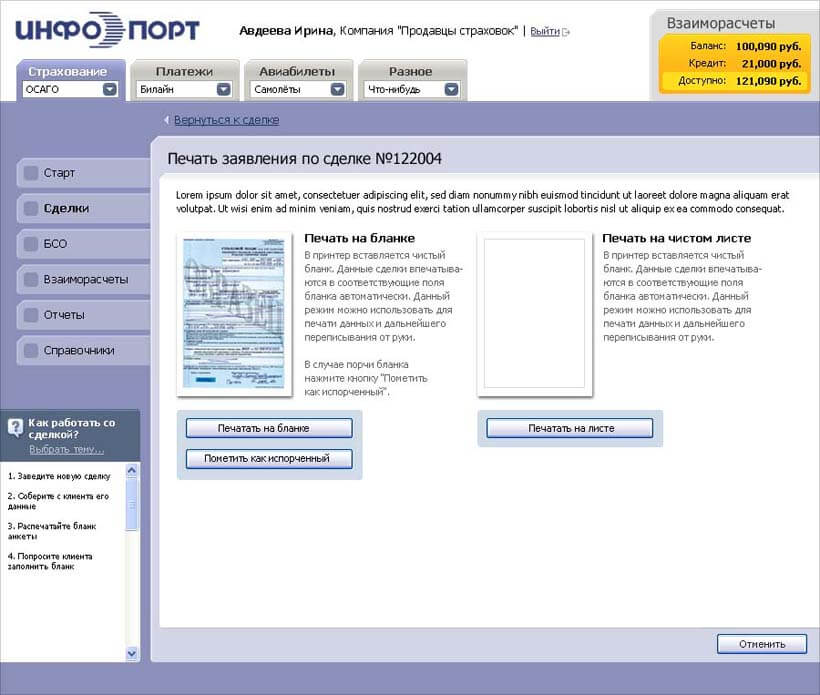The height and width of the screenshot is (695, 820).
Task: Click the 'Выбрать тему...' link
Action: [66, 449]
